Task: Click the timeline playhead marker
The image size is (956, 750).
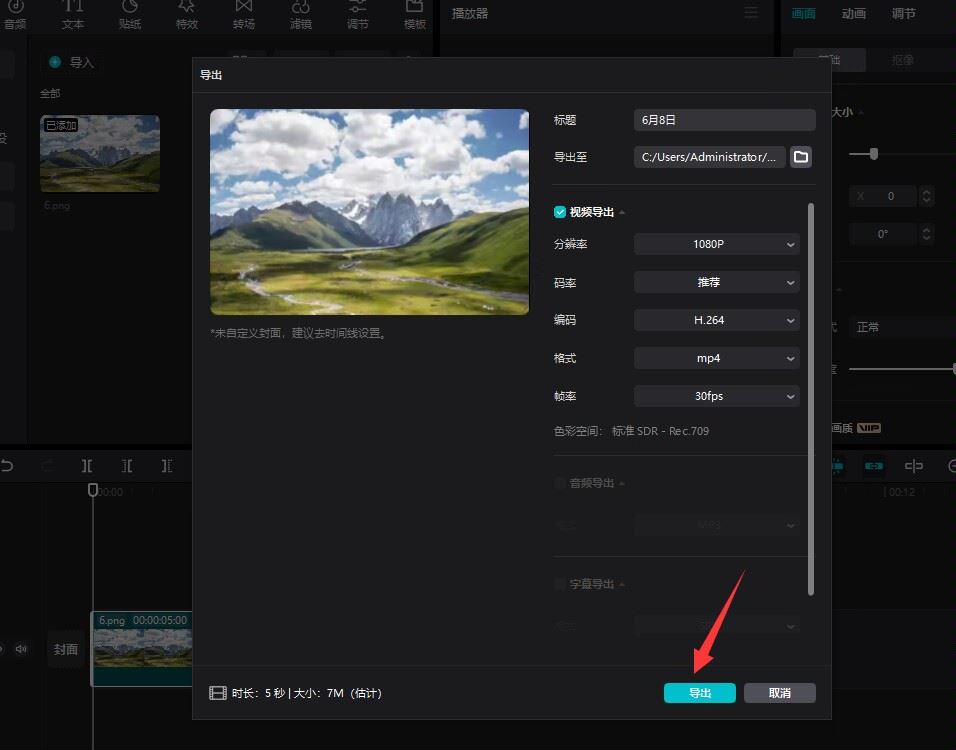Action: 93,490
